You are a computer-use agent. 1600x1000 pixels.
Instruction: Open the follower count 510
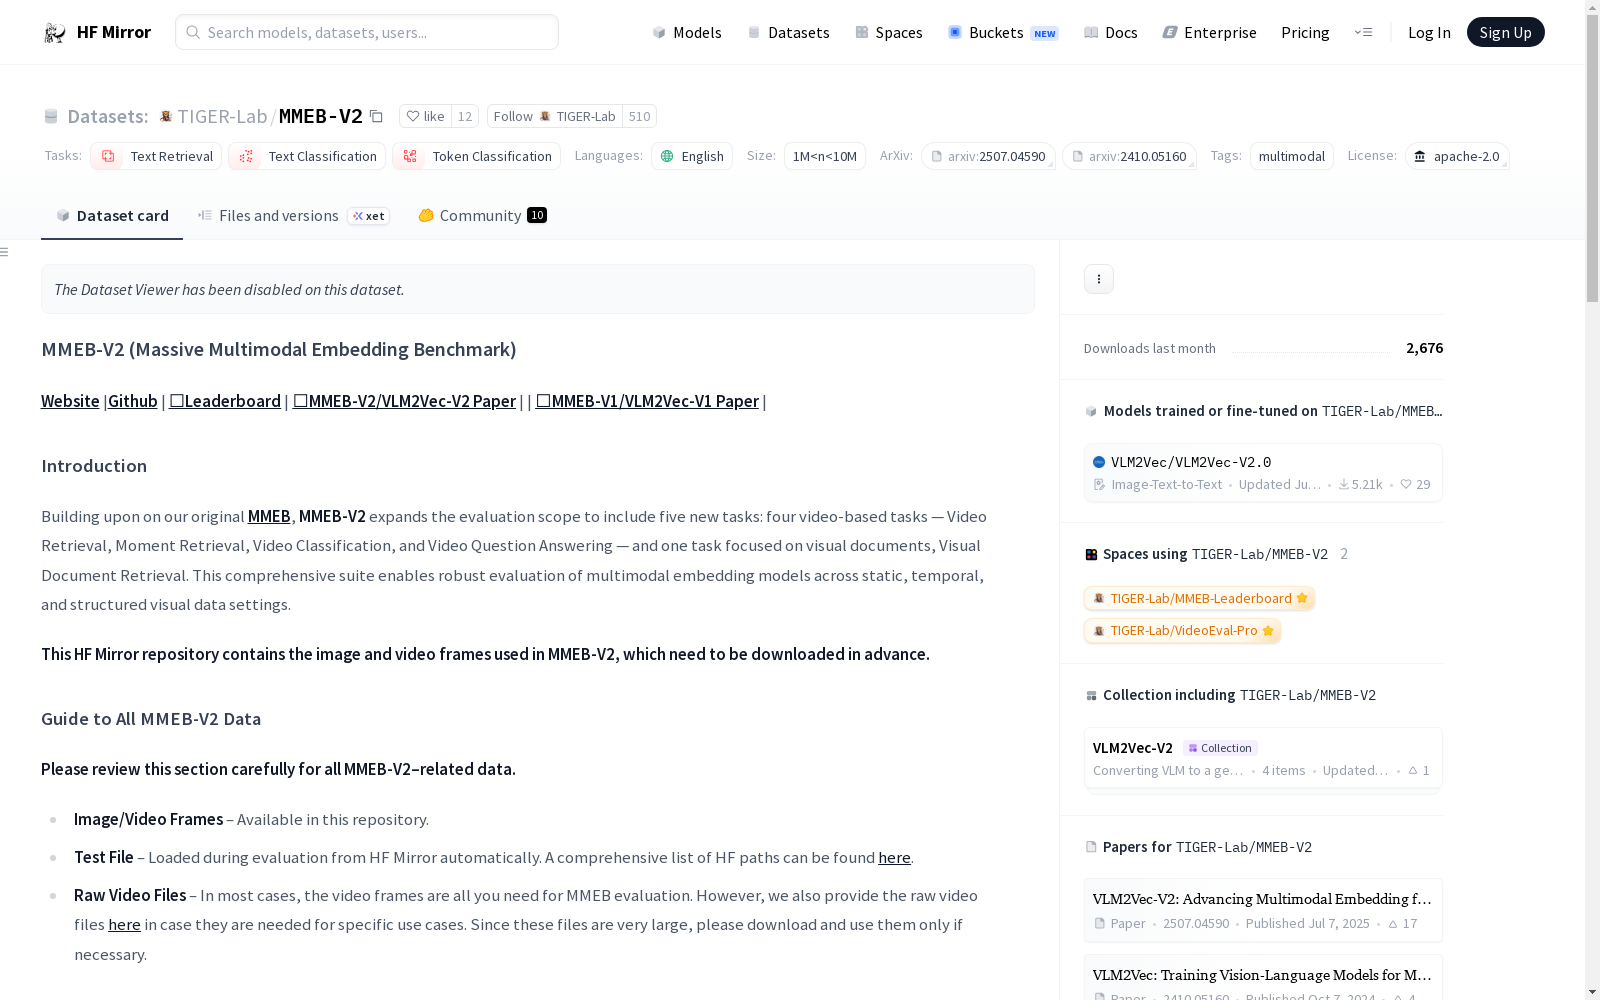pyautogui.click(x=640, y=116)
